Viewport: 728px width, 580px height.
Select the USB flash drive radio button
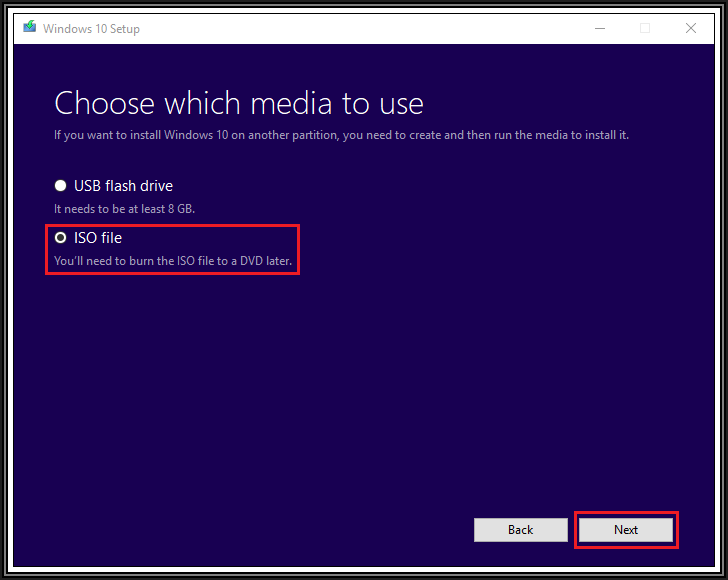(60, 186)
